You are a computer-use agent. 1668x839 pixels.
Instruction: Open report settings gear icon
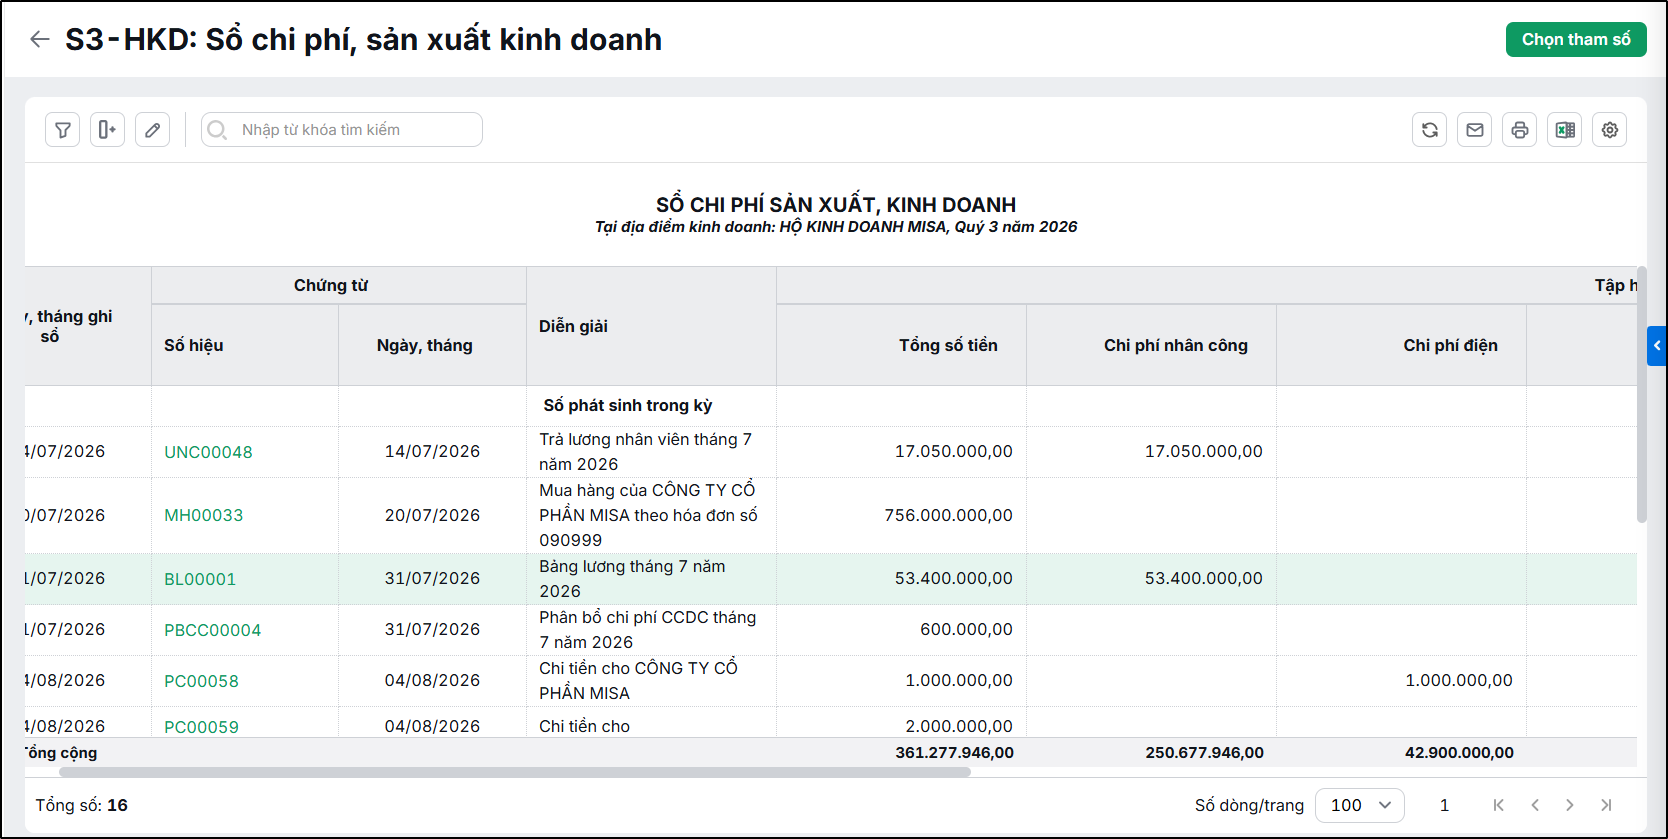pos(1610,130)
